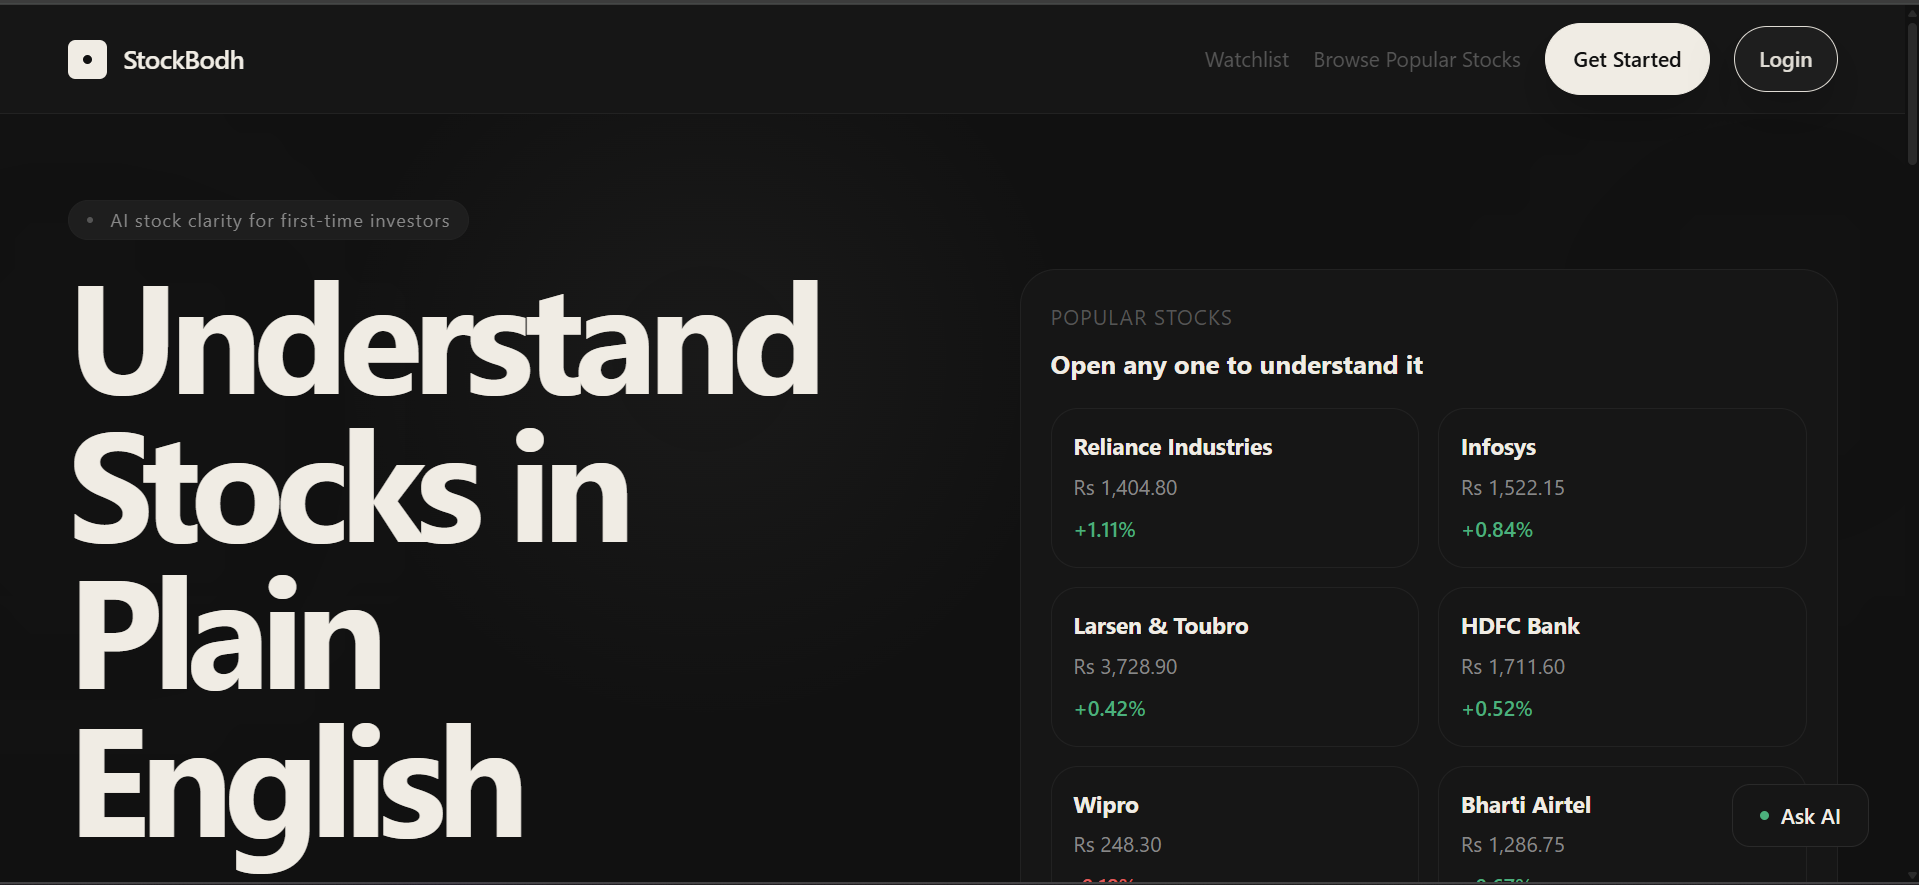1919x885 pixels.
Task: Open the Reliance Industries stock card
Action: coord(1234,488)
